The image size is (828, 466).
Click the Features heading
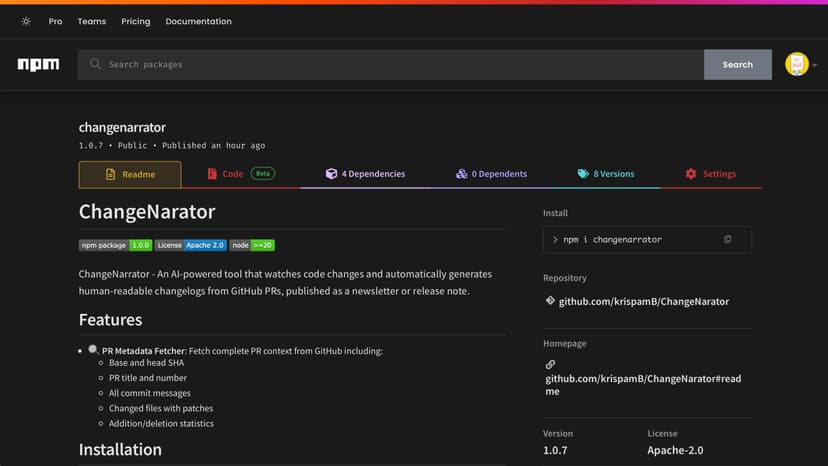click(x=110, y=320)
